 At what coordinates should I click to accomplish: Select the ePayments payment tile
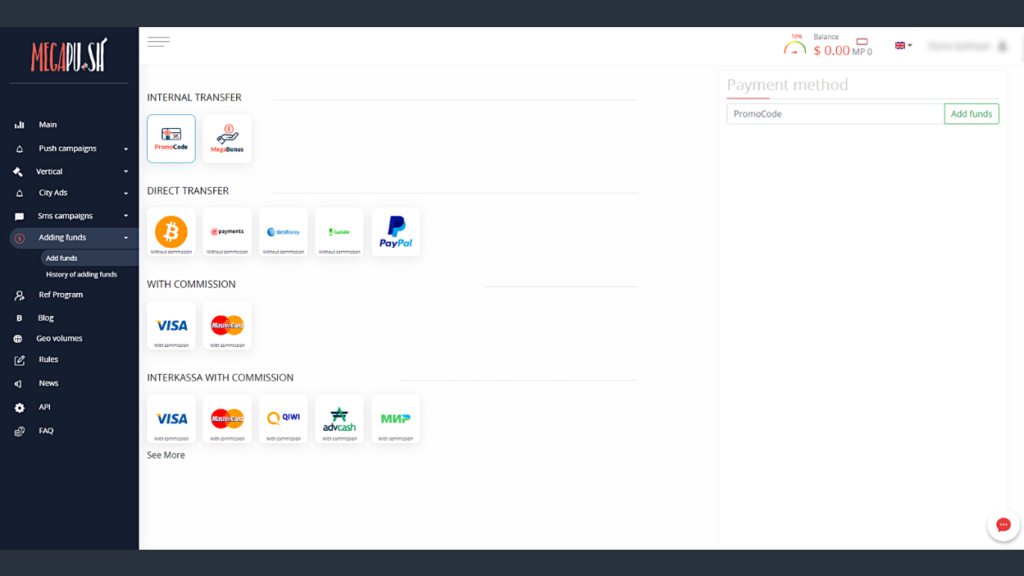(x=227, y=232)
